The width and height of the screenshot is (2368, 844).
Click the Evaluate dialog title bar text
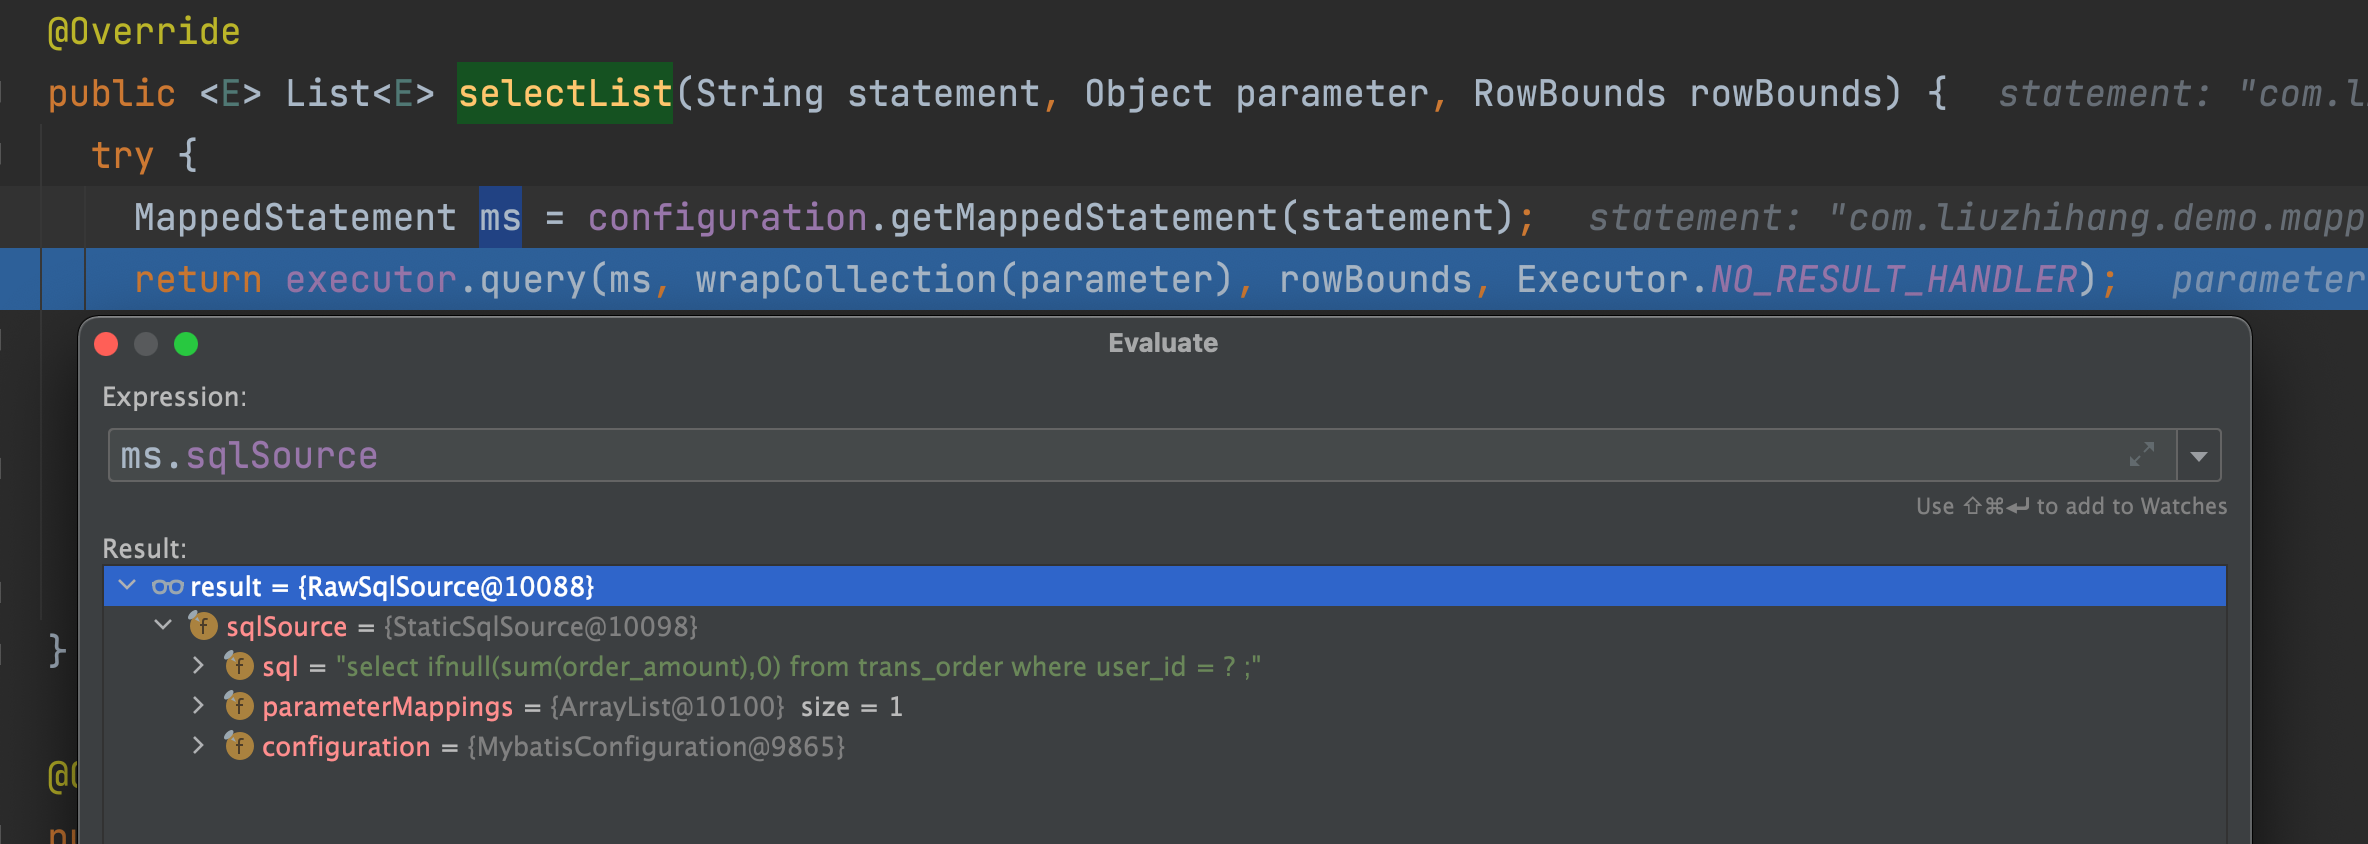1163,343
